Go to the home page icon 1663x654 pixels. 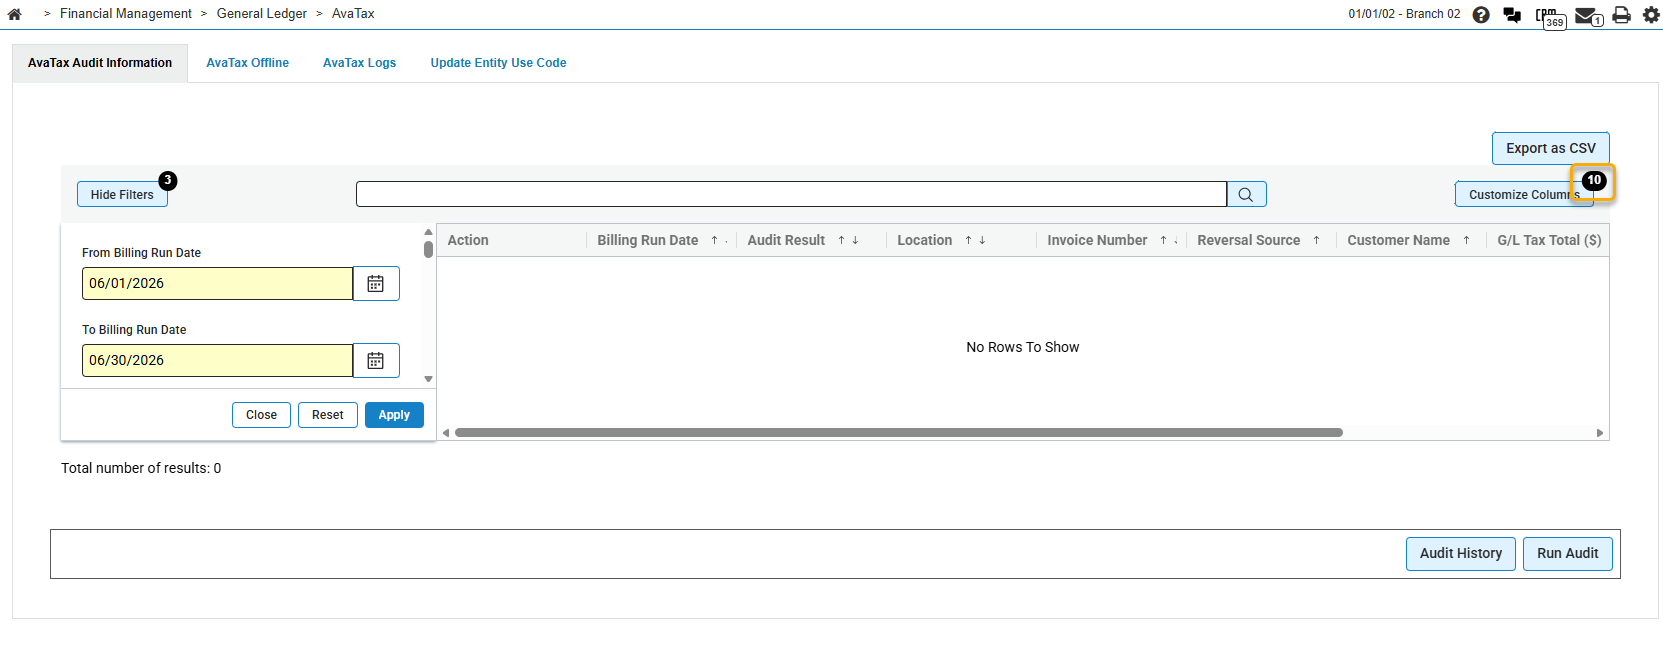[14, 14]
